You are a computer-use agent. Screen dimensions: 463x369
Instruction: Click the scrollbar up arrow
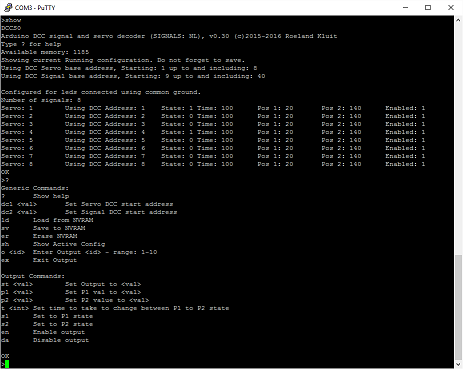[x=458, y=20]
